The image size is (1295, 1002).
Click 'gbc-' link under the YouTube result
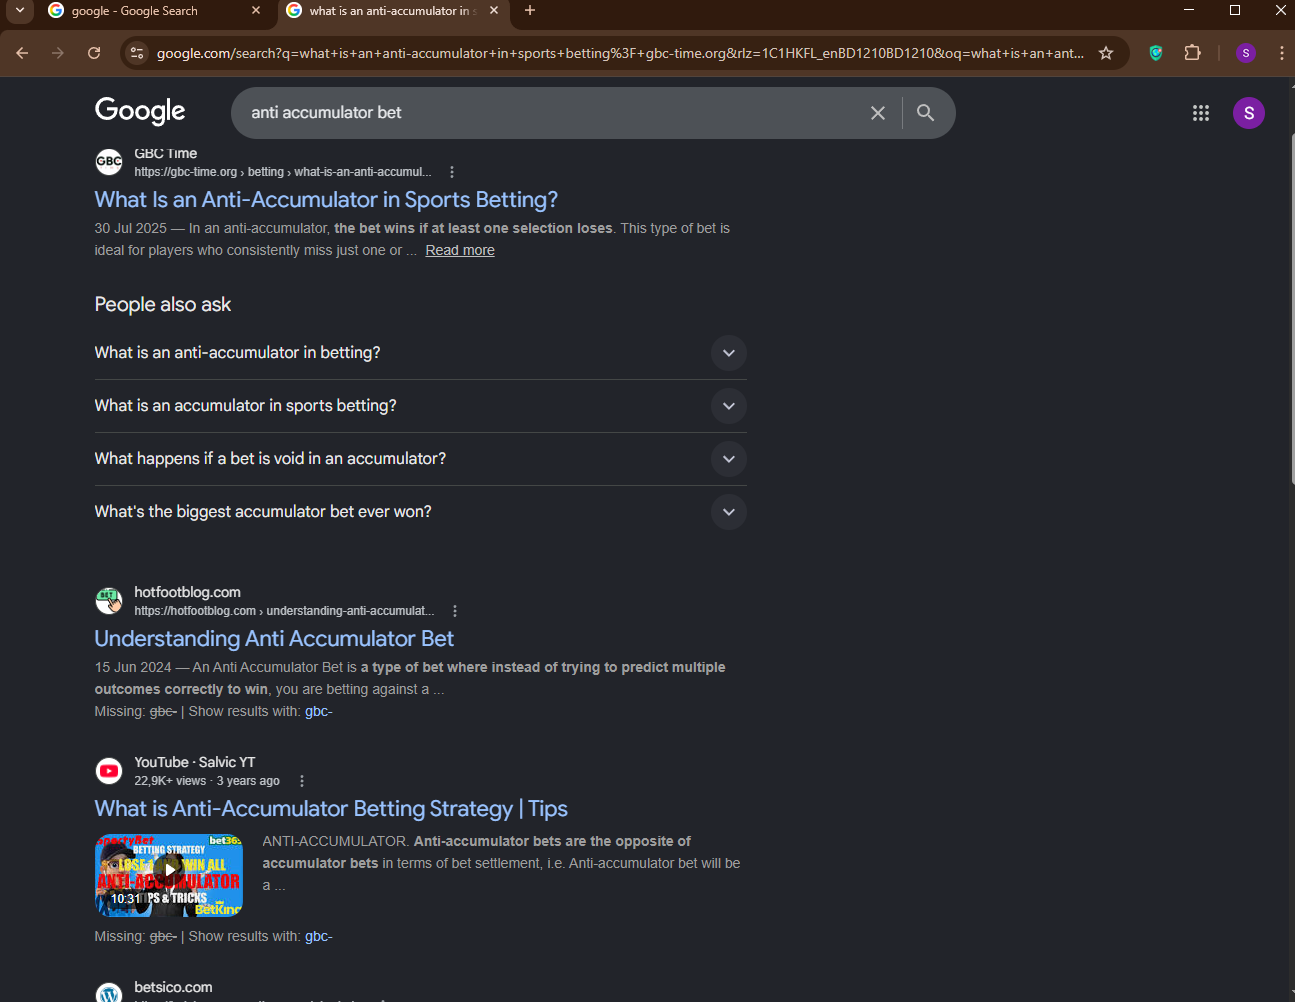click(318, 937)
